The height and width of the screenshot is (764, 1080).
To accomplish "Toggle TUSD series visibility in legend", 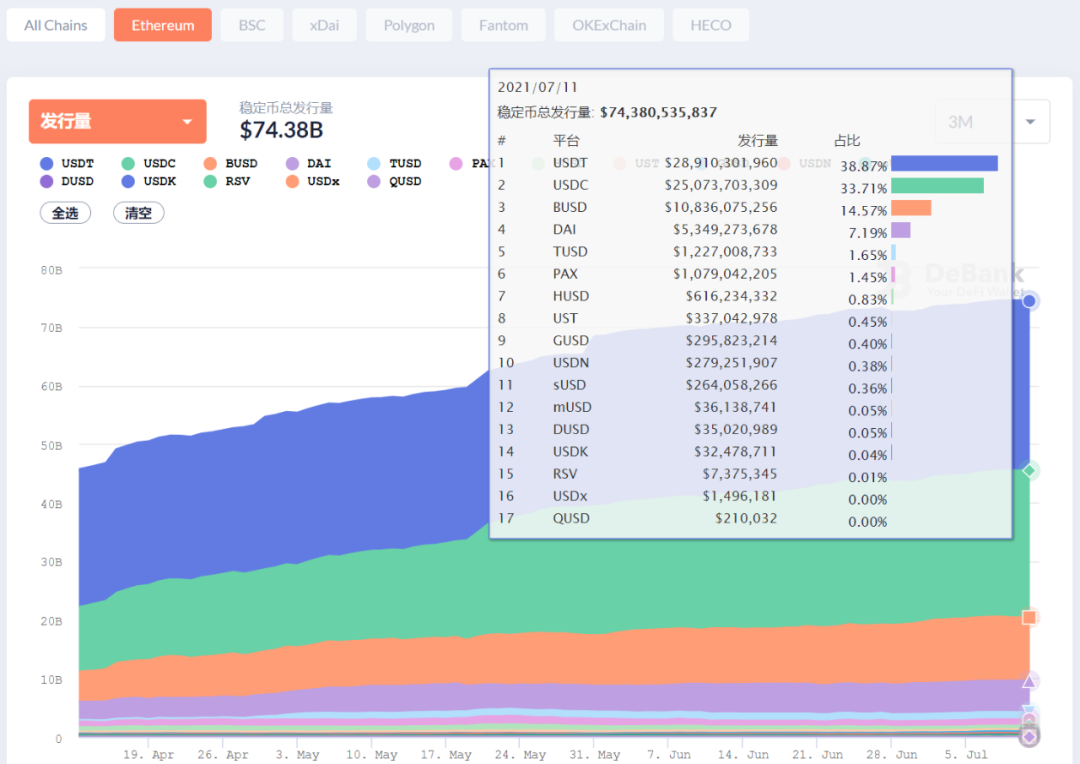I will coord(395,163).
